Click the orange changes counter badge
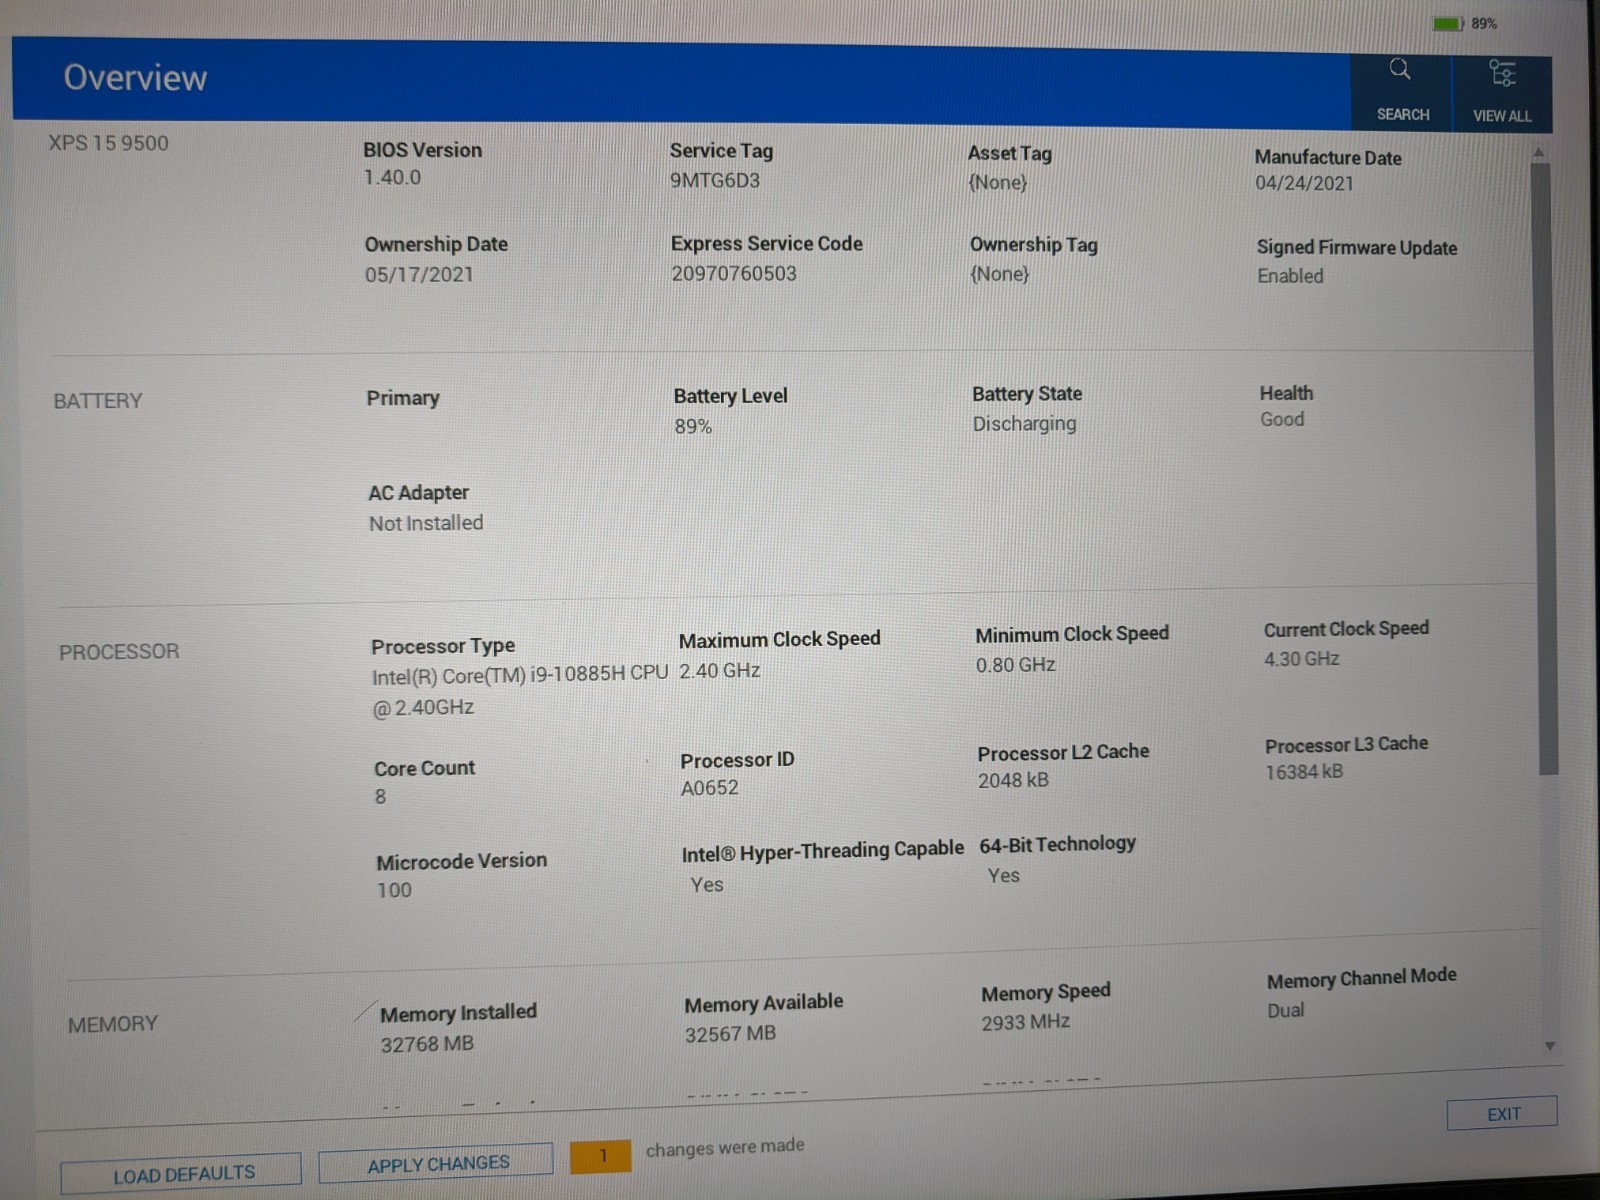Image resolution: width=1600 pixels, height=1200 pixels. tap(601, 1156)
